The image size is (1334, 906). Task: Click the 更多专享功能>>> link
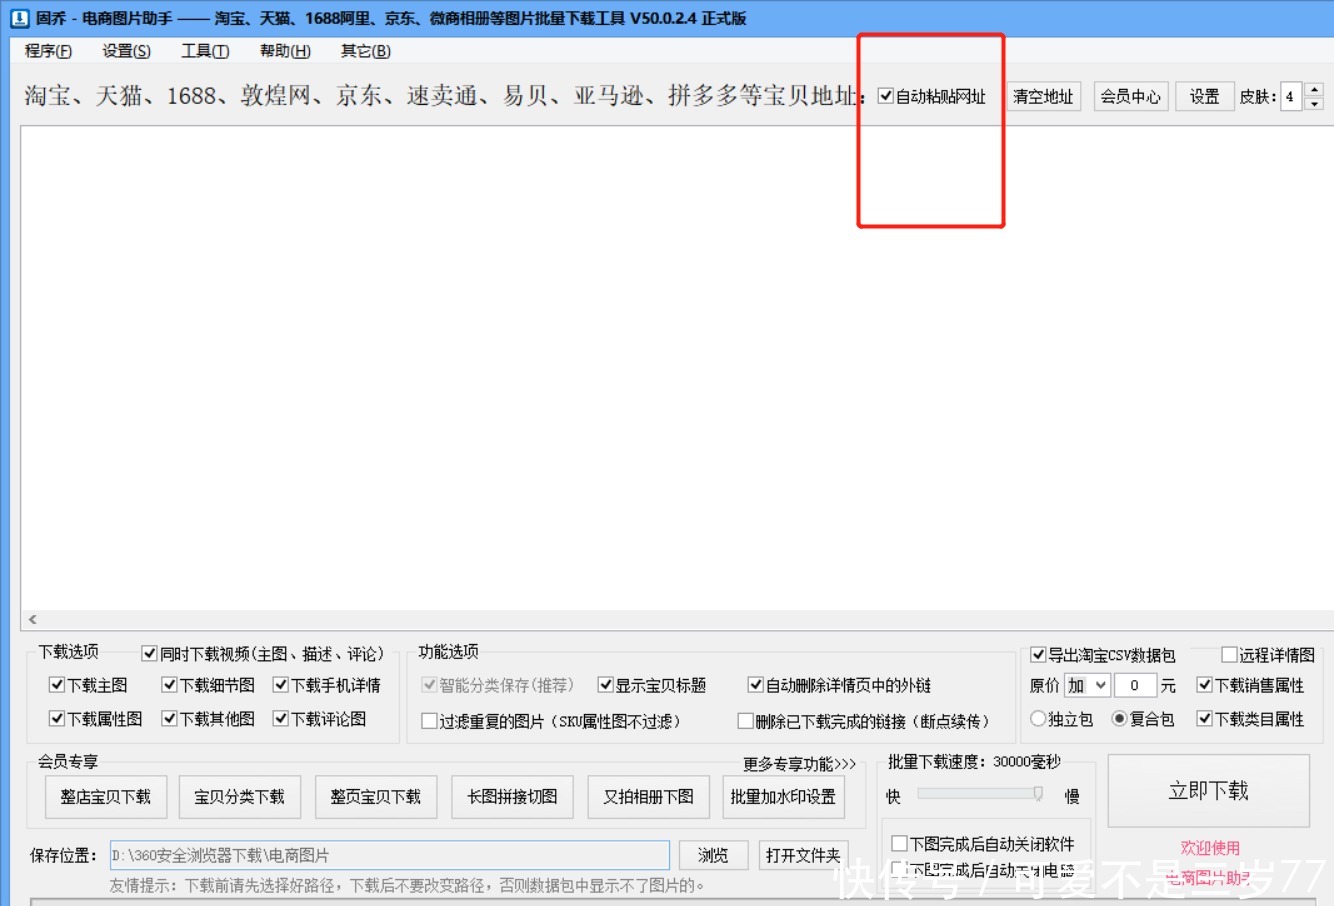[x=799, y=764]
